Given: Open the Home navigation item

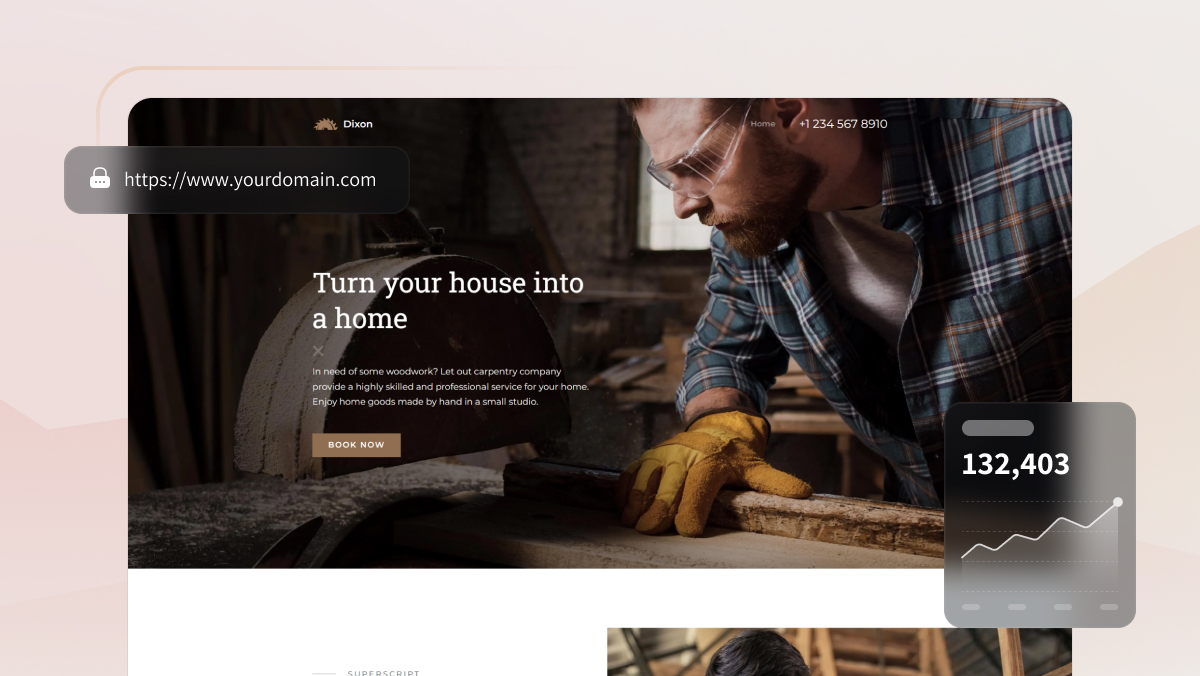Looking at the screenshot, I should tap(762, 124).
